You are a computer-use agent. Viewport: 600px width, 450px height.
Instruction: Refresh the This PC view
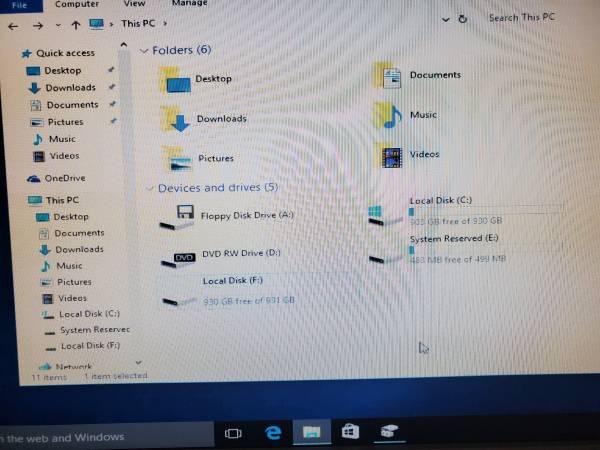coord(462,19)
